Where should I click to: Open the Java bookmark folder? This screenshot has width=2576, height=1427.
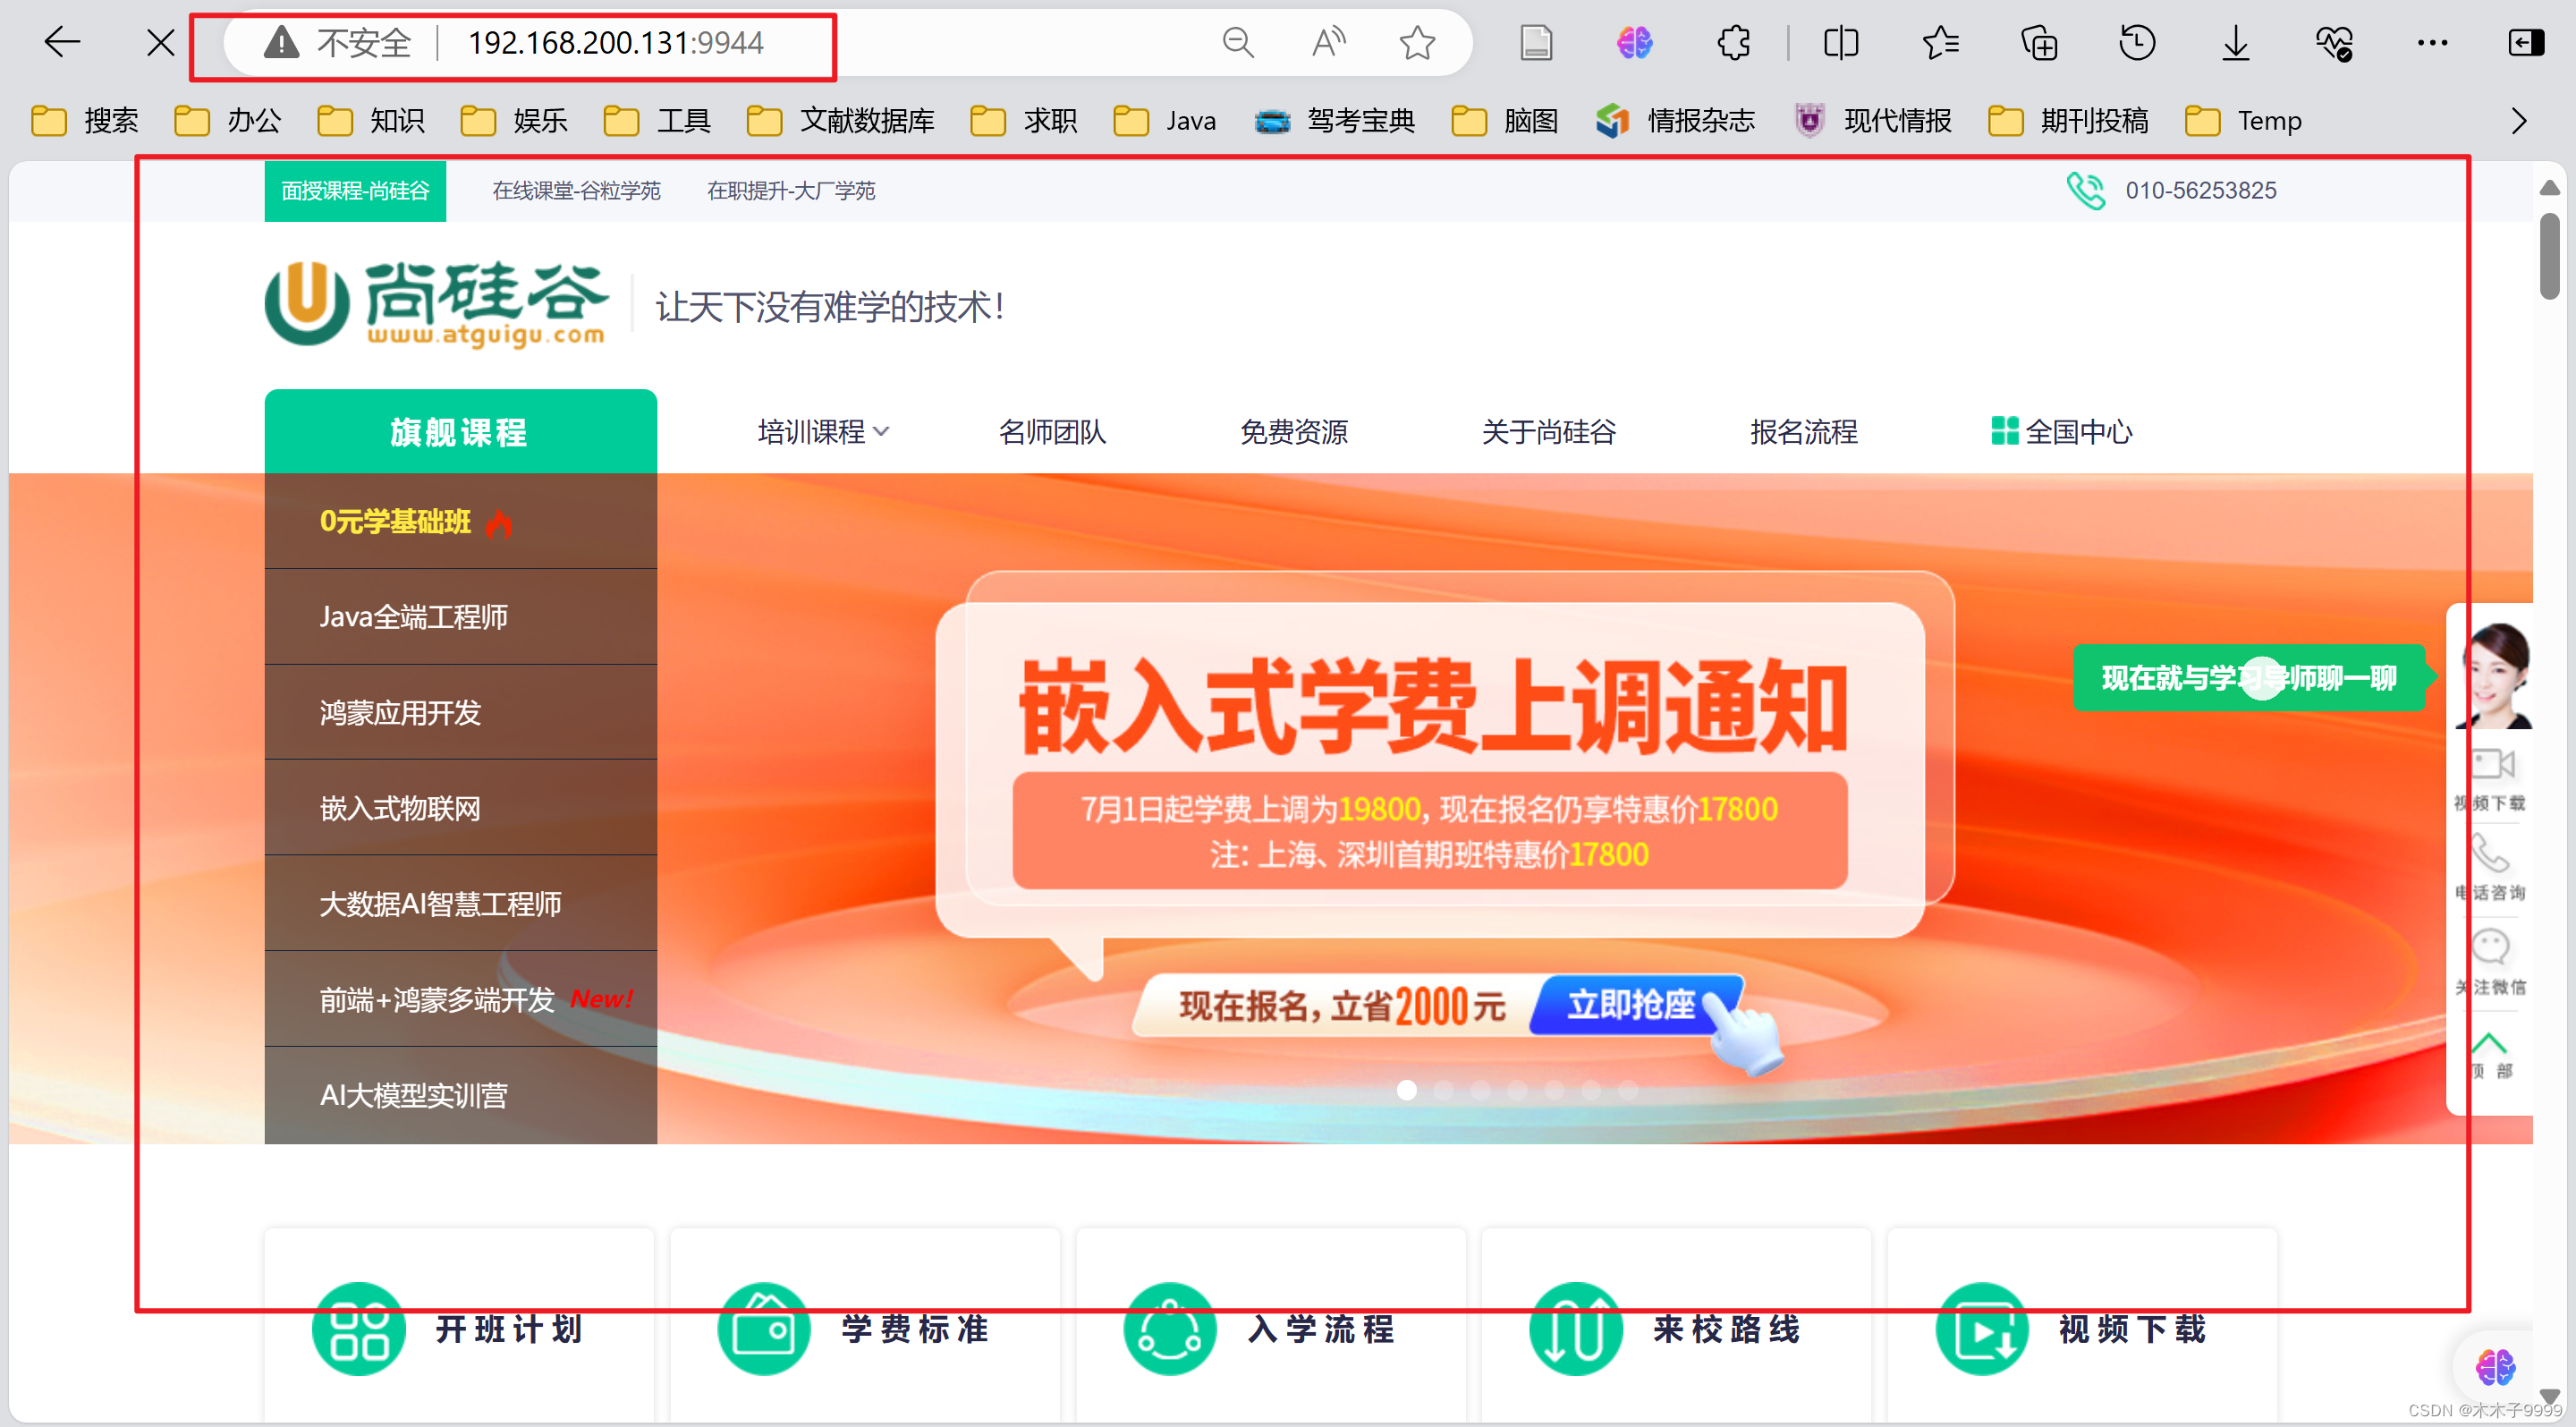pos(1164,121)
